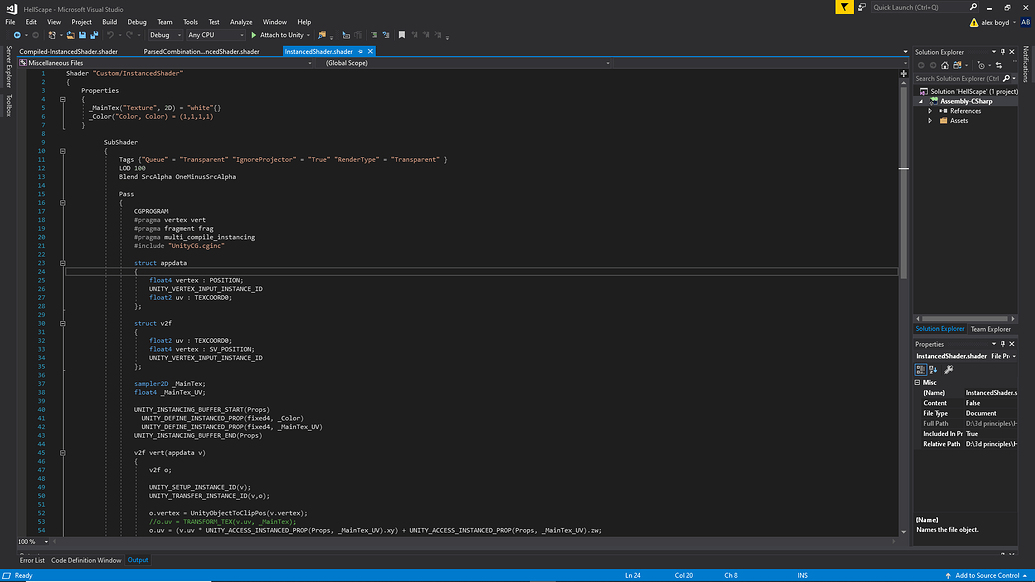Toggle auto-hide pin on Solution Explorer panel
Image resolution: width=1035 pixels, height=582 pixels.
(x=1005, y=51)
